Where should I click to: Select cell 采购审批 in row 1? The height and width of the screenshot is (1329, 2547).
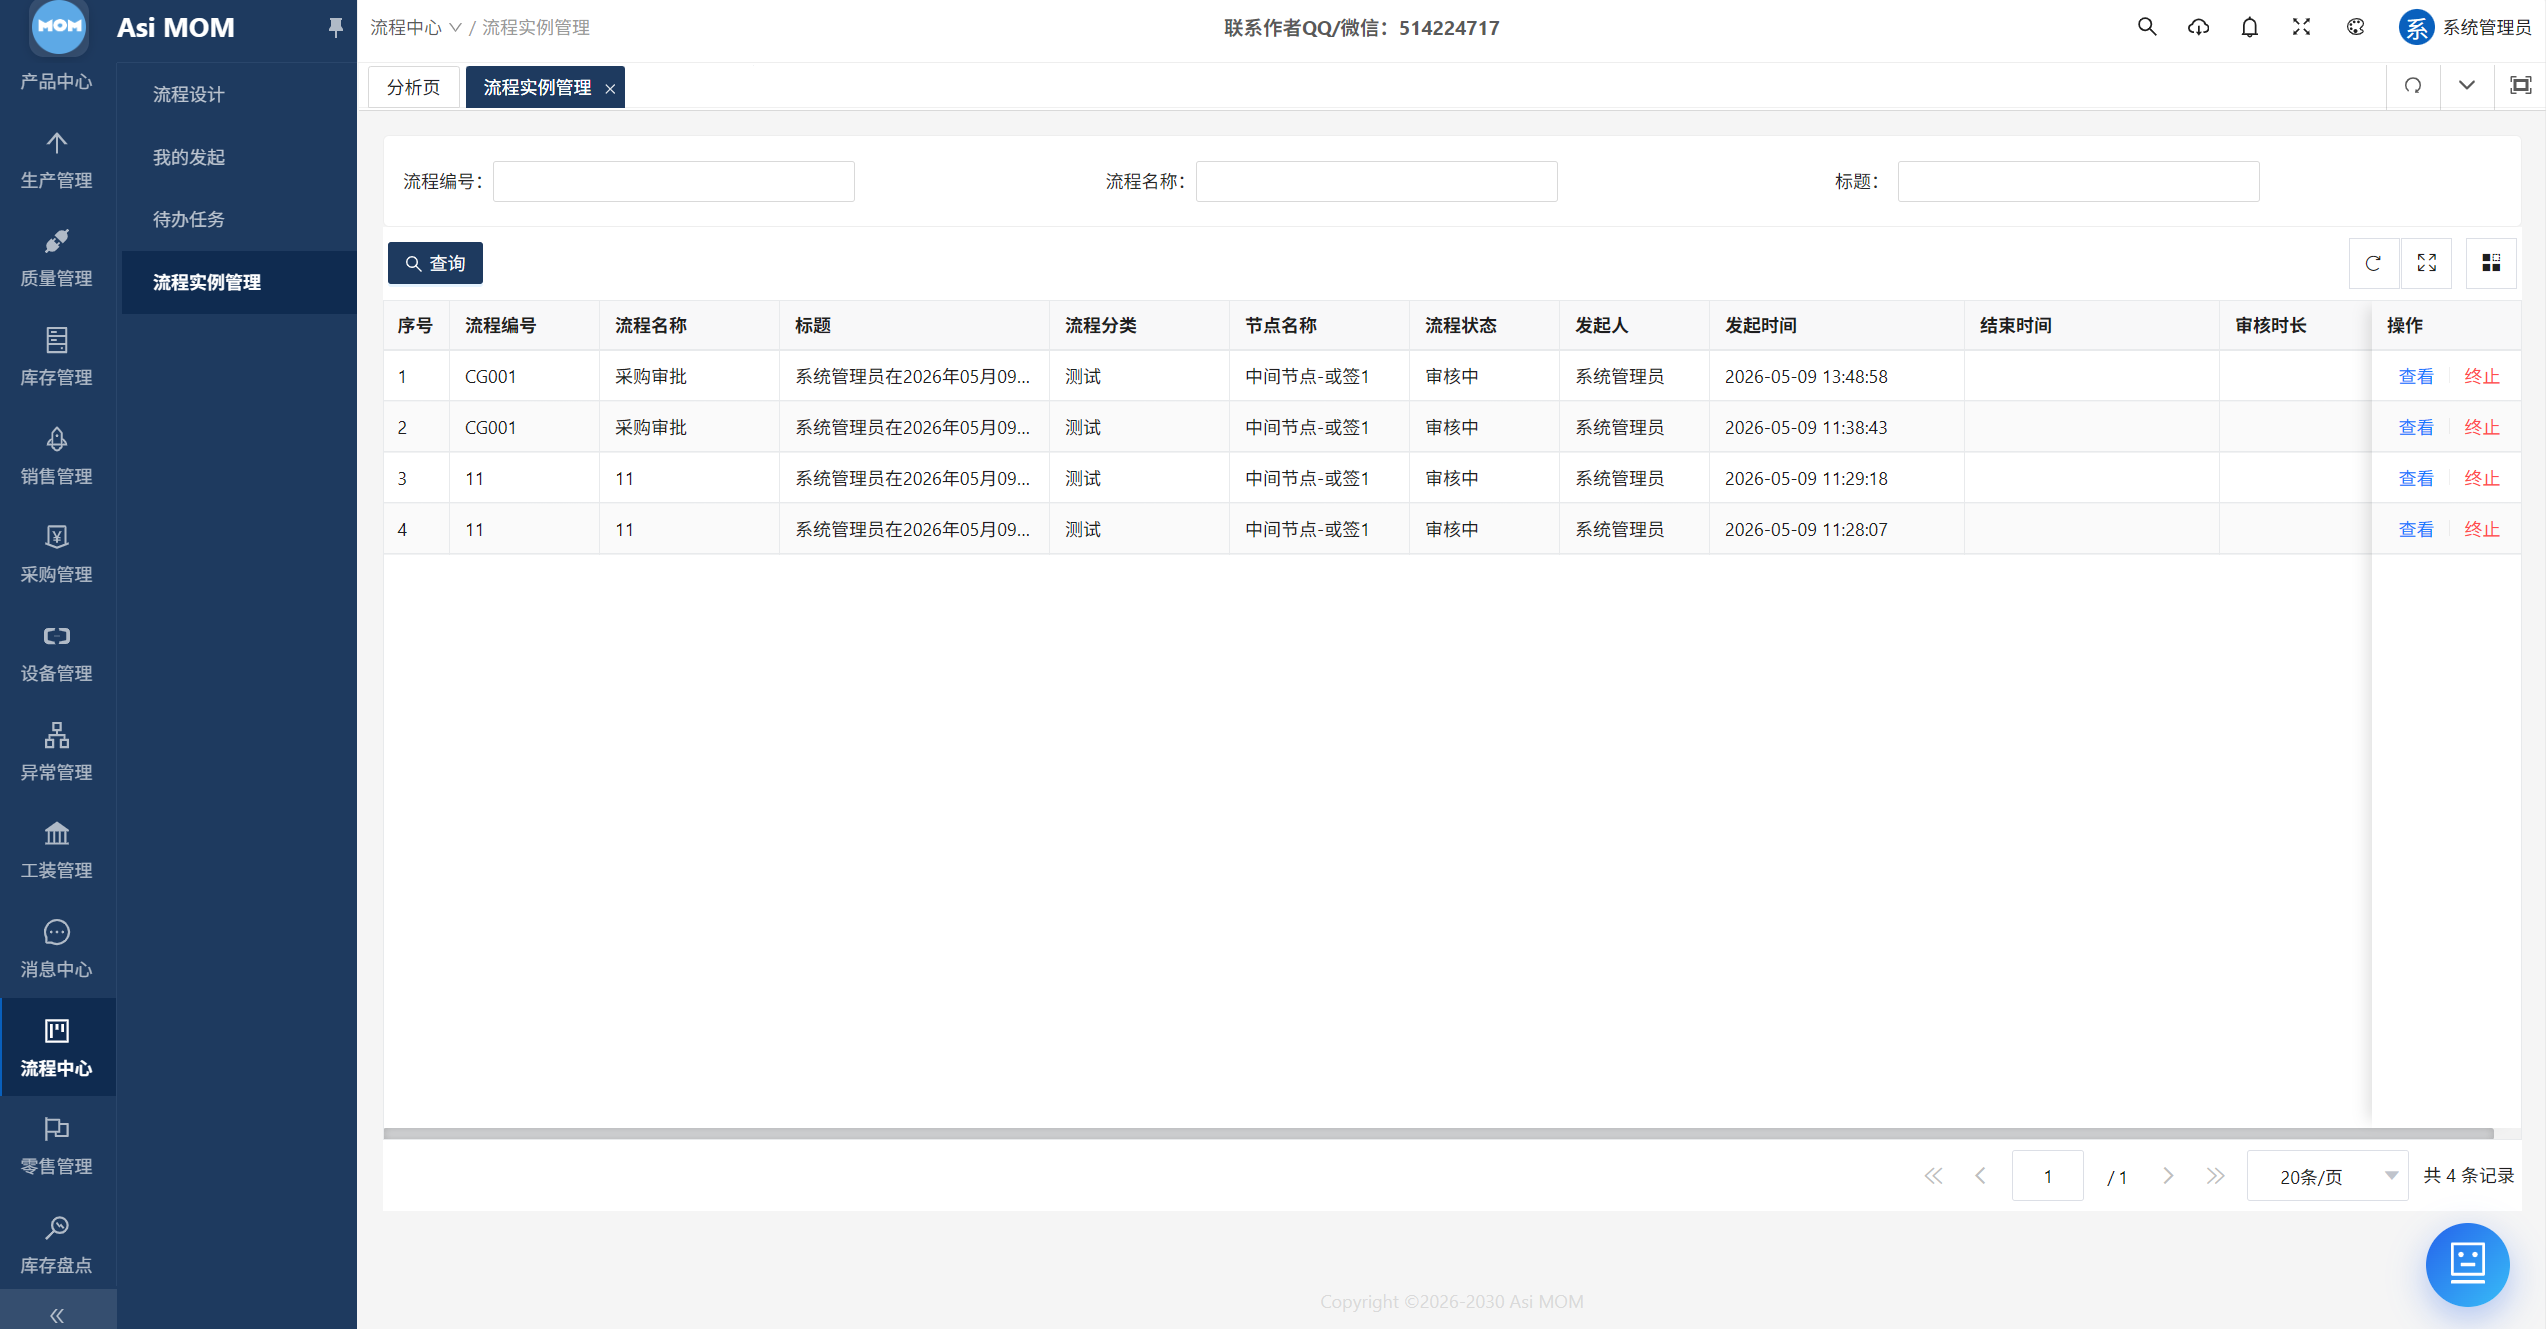(x=689, y=376)
